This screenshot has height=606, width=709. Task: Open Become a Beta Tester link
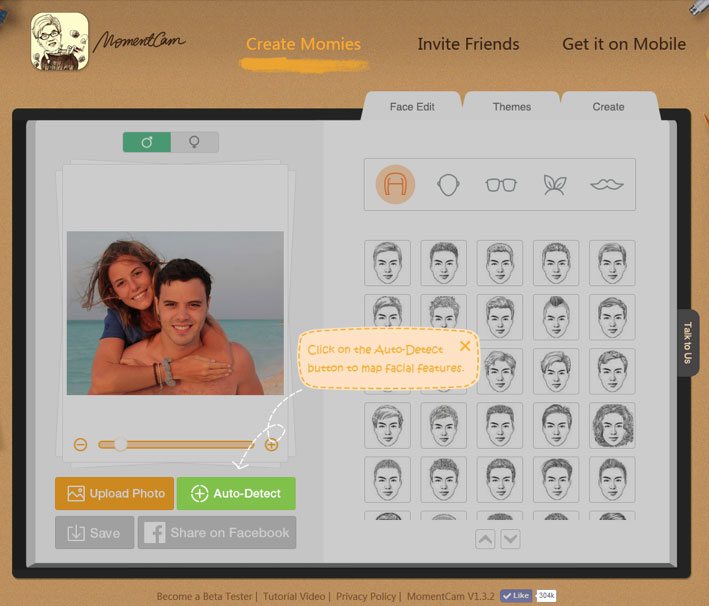click(x=204, y=596)
